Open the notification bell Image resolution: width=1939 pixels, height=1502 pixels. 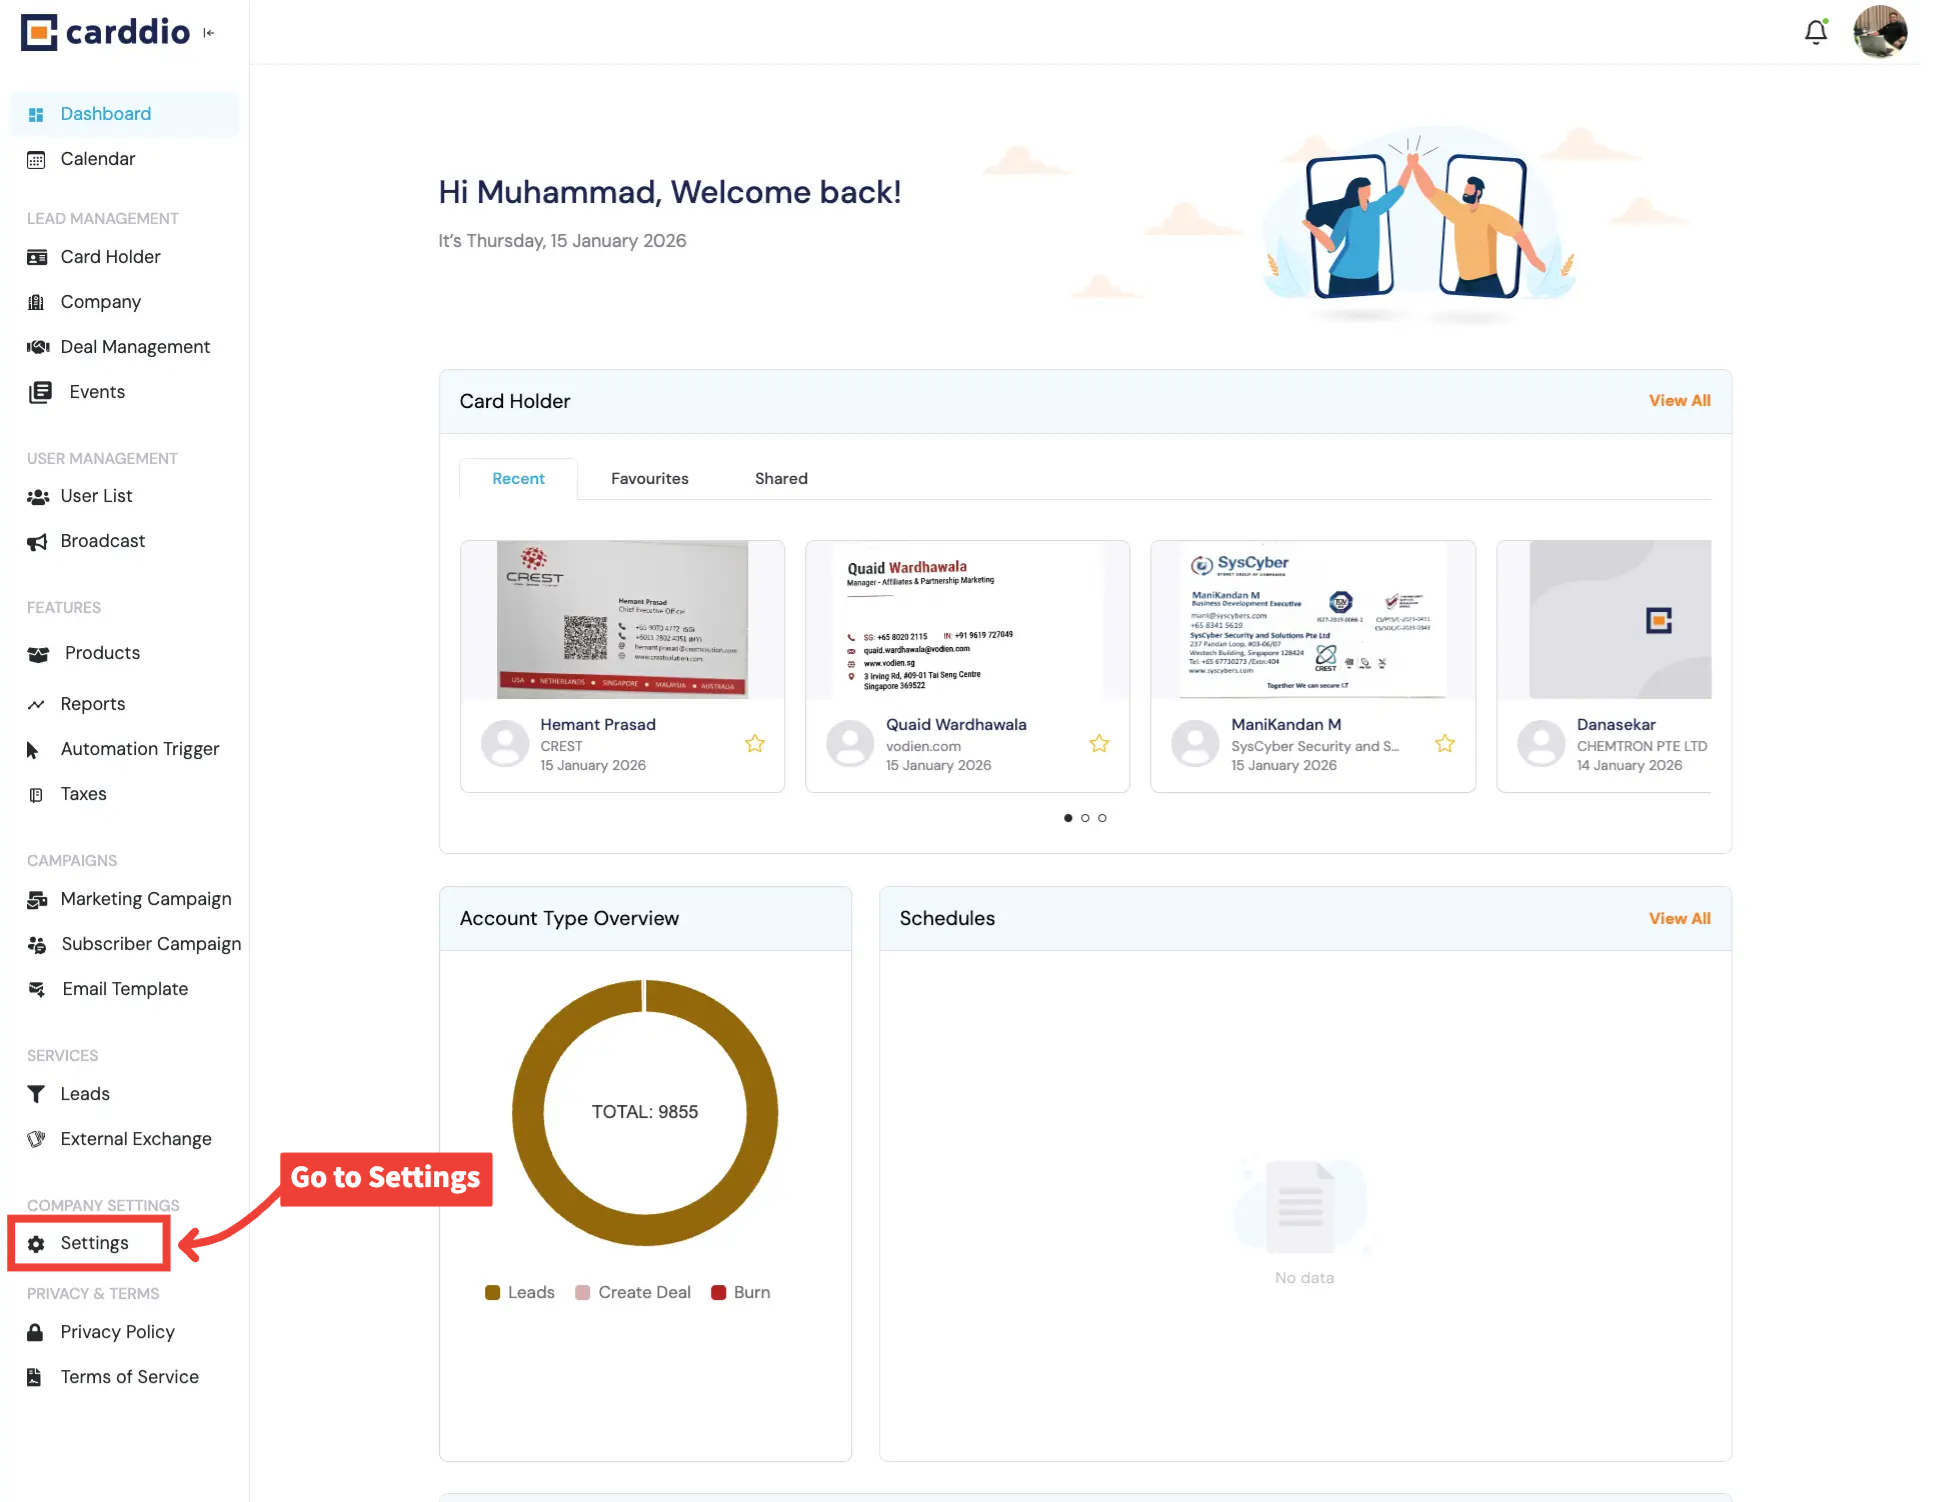point(1816,32)
